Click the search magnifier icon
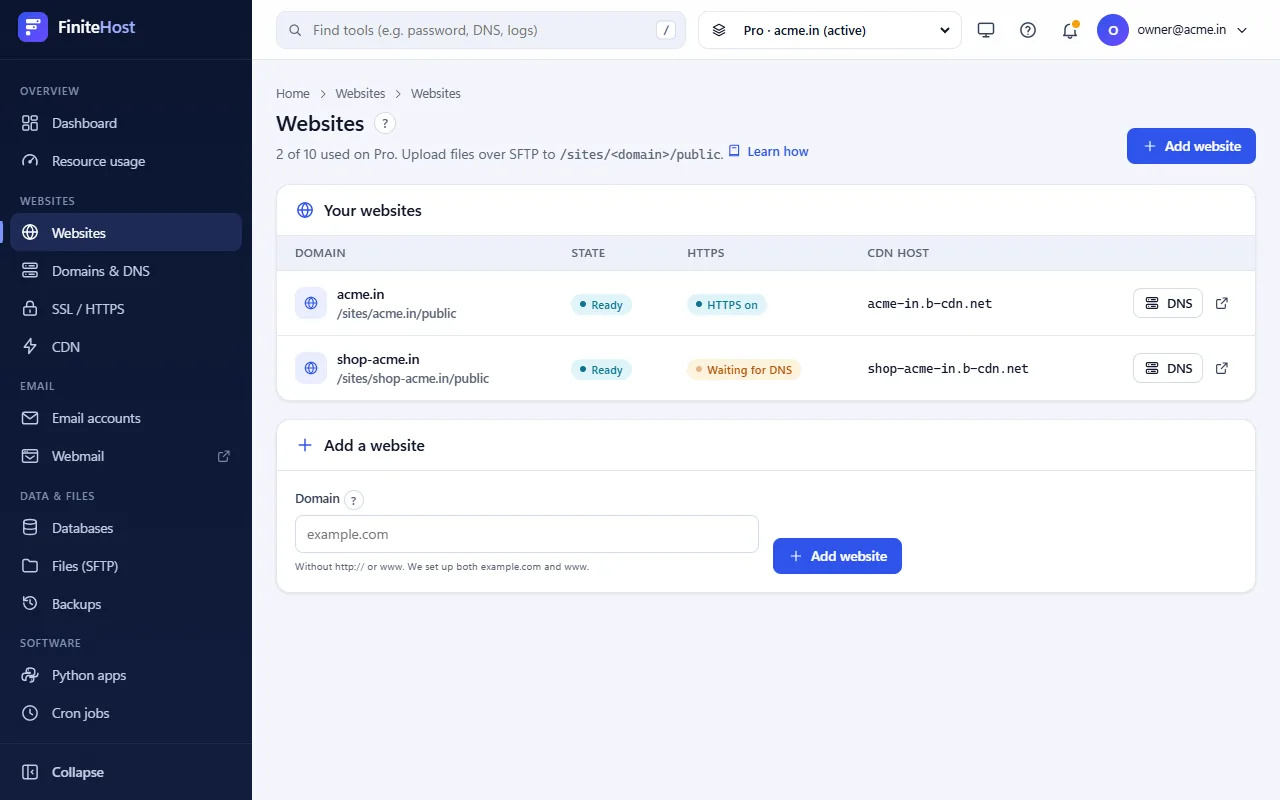Screen dimensions: 1280x800 (x=295, y=30)
